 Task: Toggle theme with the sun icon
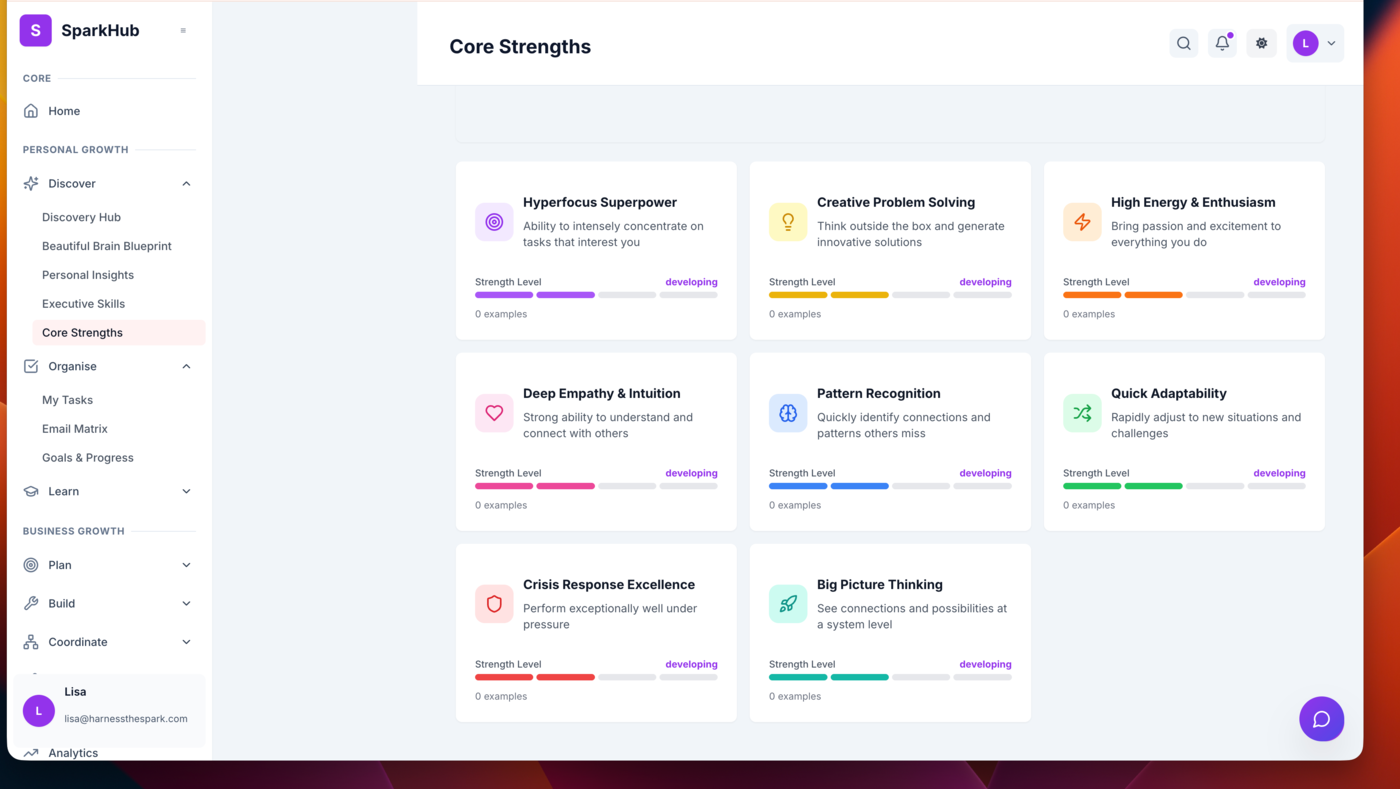click(x=1261, y=43)
